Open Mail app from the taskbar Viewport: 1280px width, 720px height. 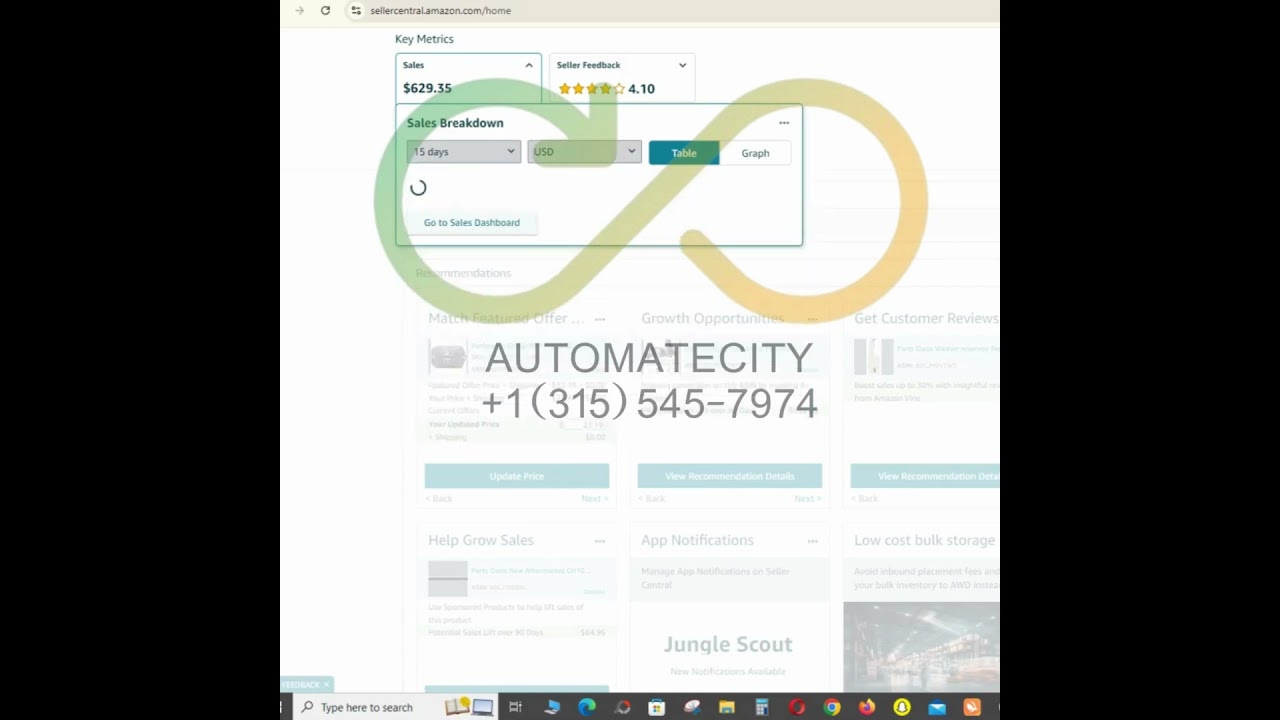click(x=937, y=707)
